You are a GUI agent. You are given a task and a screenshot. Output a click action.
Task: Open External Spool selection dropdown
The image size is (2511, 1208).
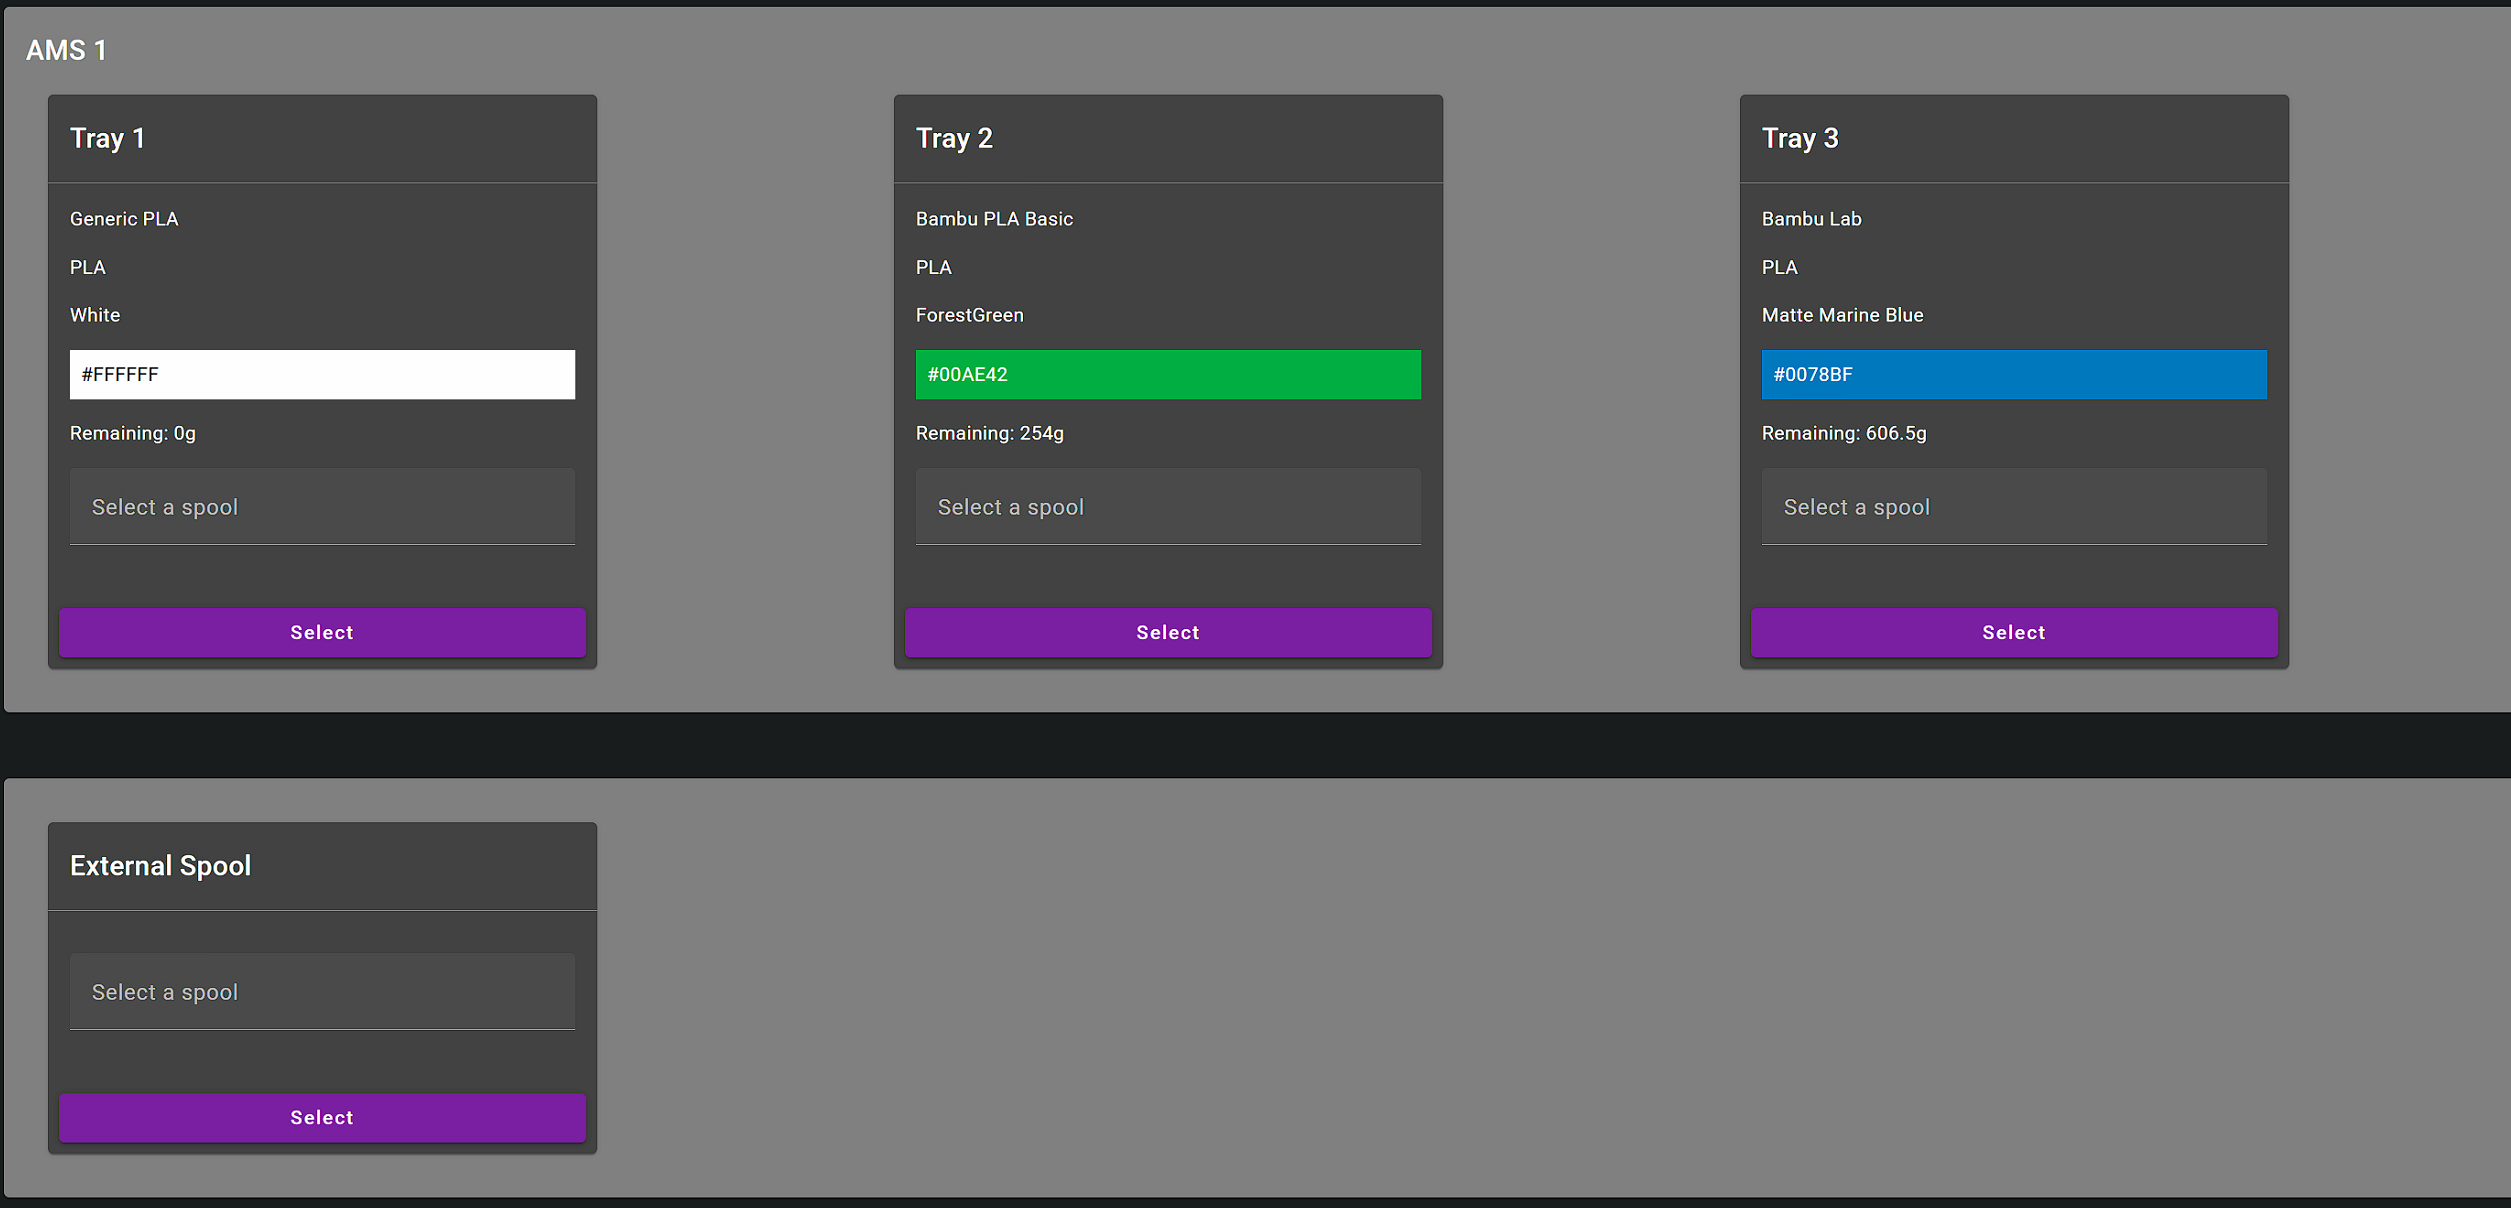(322, 992)
